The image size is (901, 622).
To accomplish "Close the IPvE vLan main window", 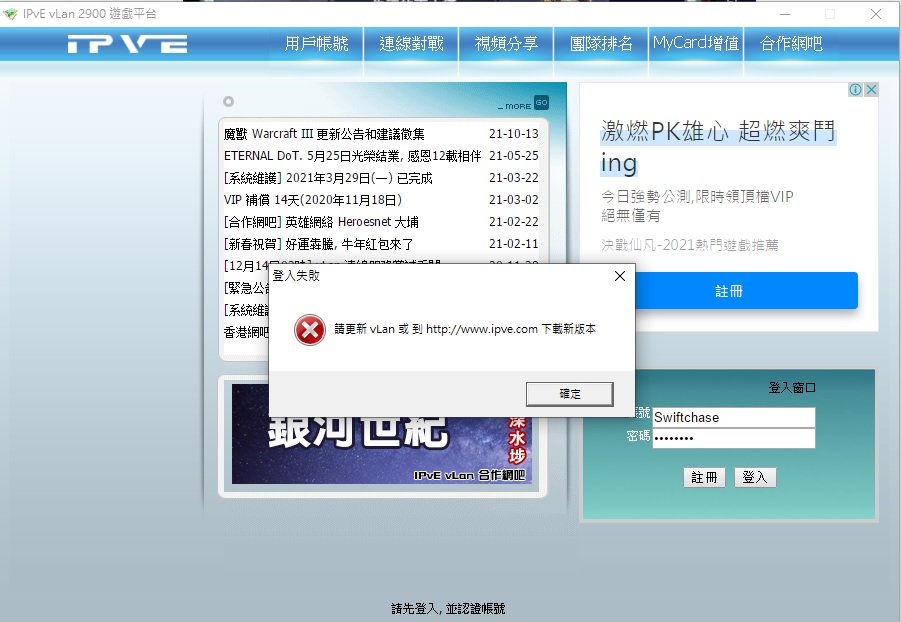I will tap(876, 14).
